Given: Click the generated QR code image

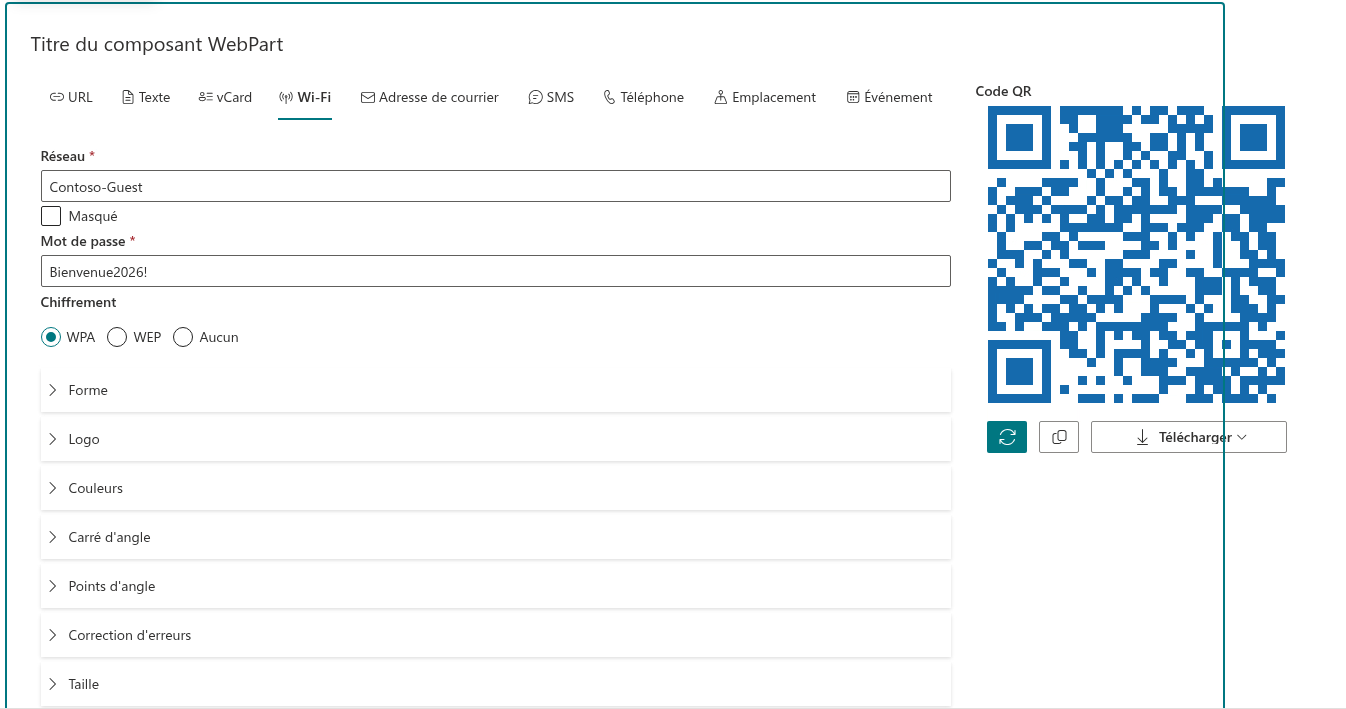Looking at the screenshot, I should (1136, 255).
